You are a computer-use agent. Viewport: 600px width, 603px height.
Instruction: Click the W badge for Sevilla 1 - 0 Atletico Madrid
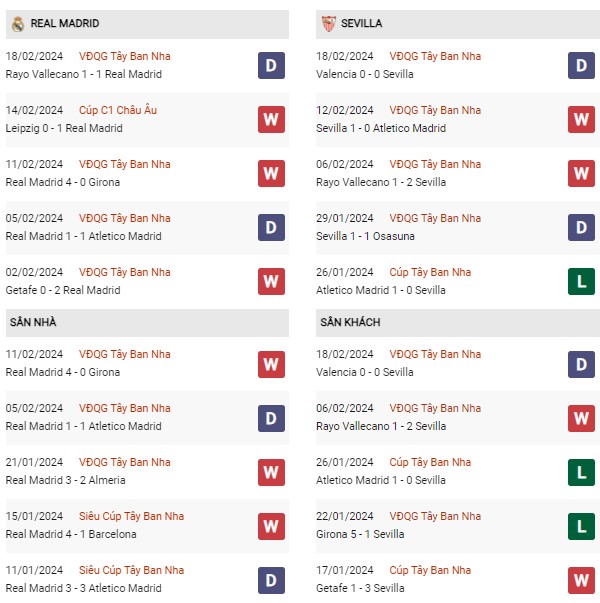coord(581,120)
